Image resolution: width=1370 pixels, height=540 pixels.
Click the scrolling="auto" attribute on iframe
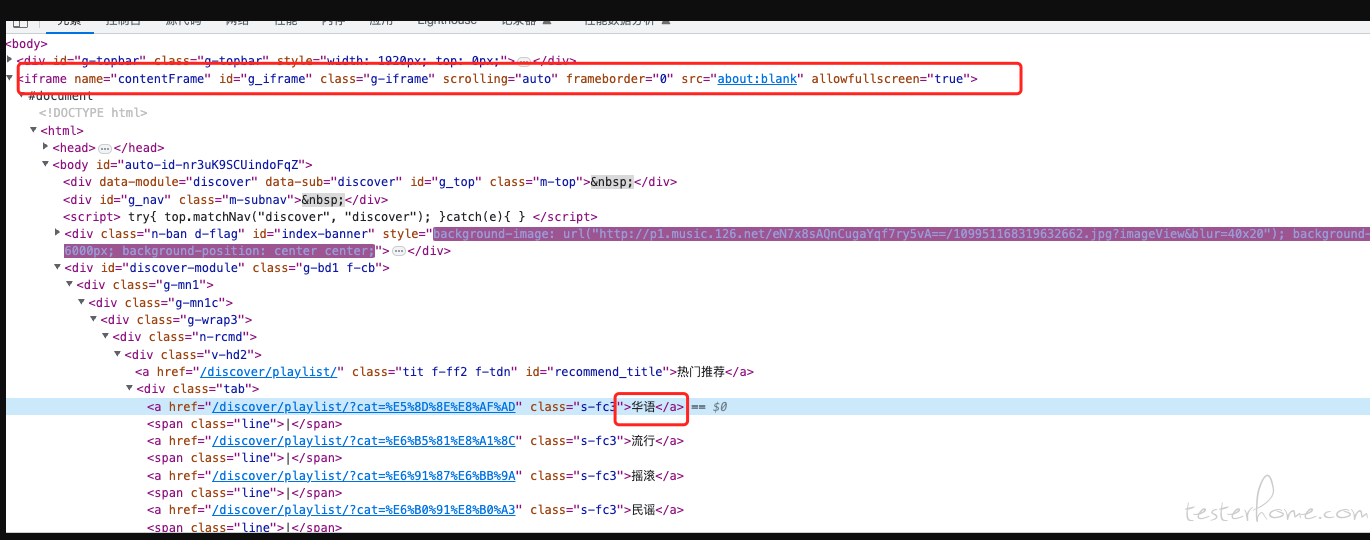tap(501, 78)
